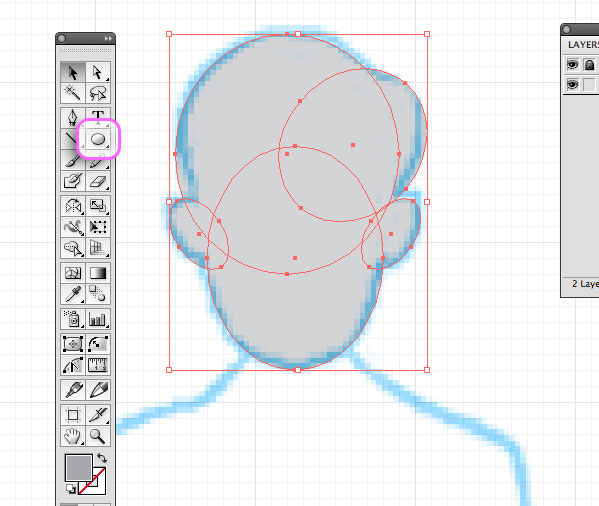Activate the Eyedropper tool
Image resolution: width=599 pixels, height=506 pixels.
pyautogui.click(x=73, y=294)
